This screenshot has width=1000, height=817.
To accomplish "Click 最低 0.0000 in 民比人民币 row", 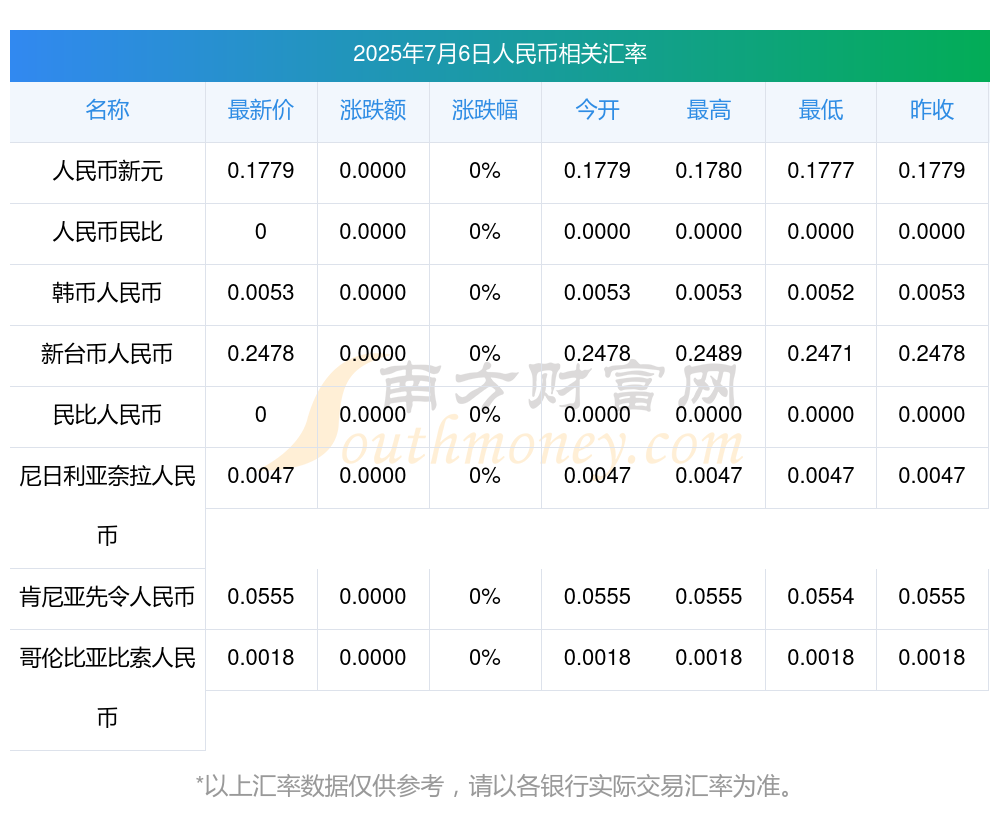I will coord(821,415).
